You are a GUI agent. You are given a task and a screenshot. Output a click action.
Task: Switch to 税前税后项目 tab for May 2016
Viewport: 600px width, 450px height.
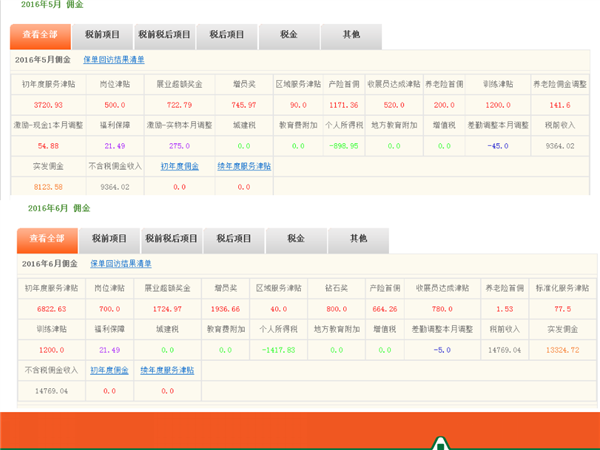coord(164,35)
